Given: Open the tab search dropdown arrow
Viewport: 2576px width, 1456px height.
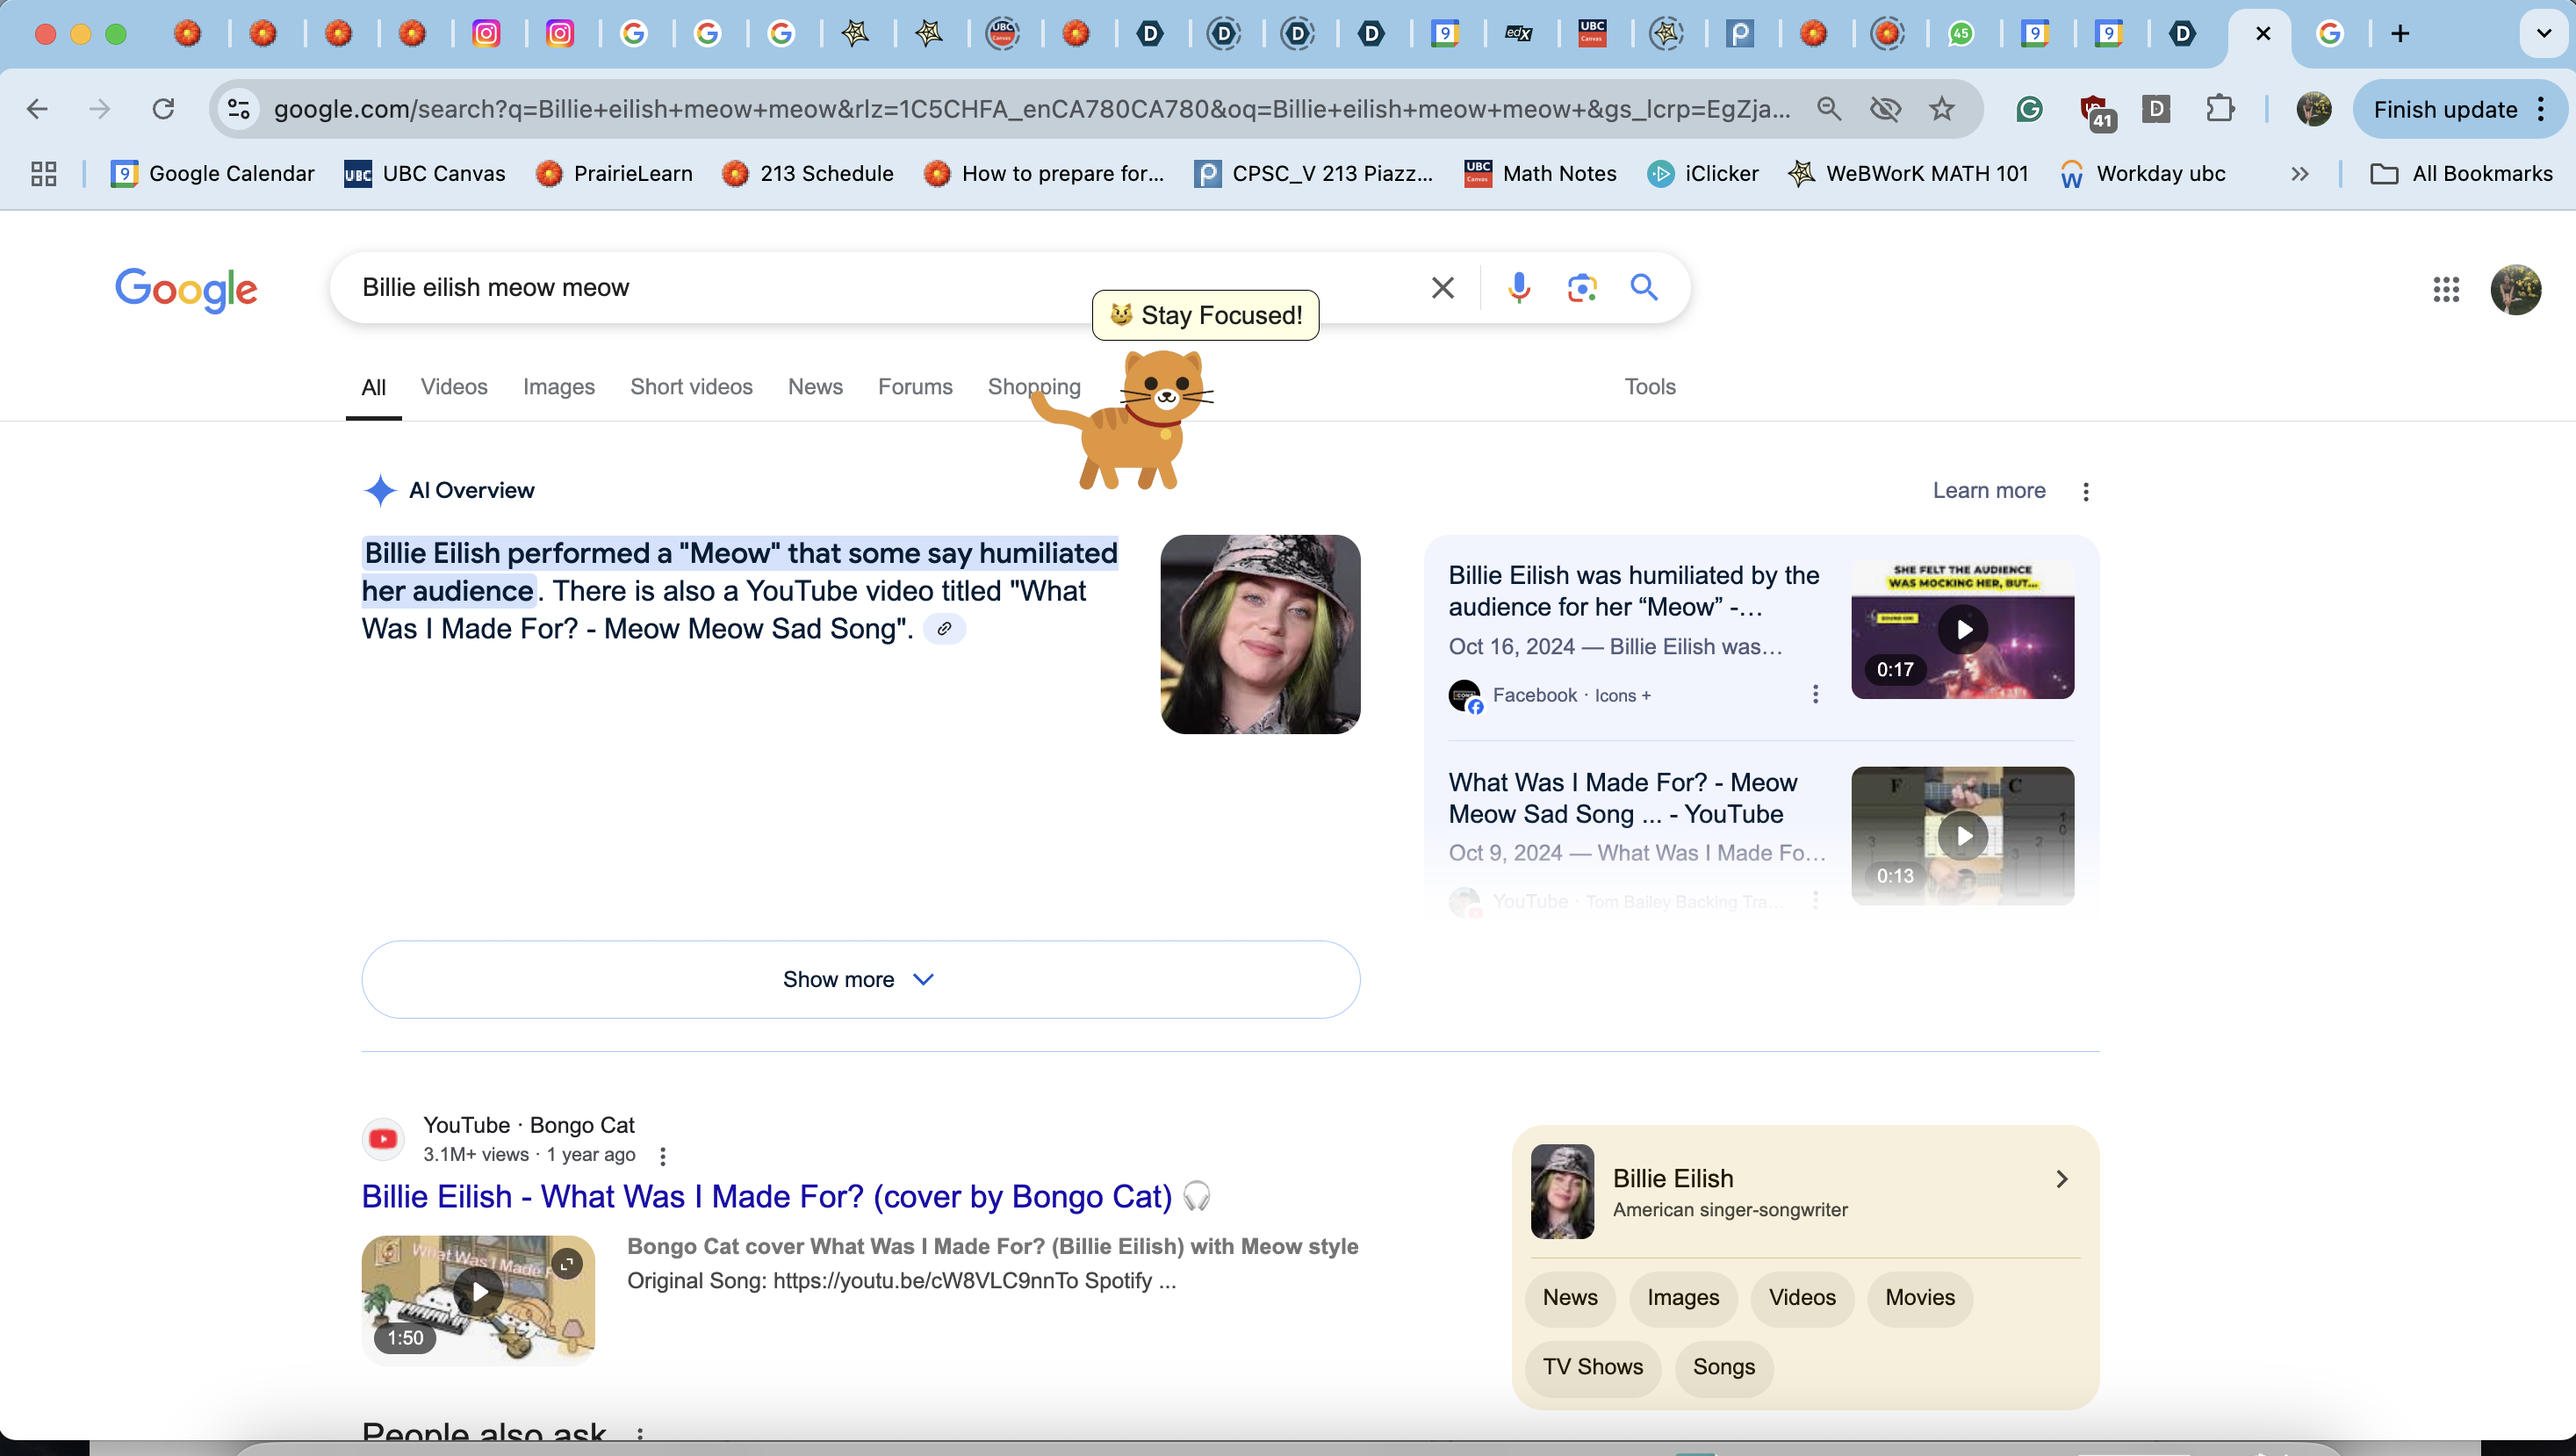Looking at the screenshot, I should coord(2543,34).
